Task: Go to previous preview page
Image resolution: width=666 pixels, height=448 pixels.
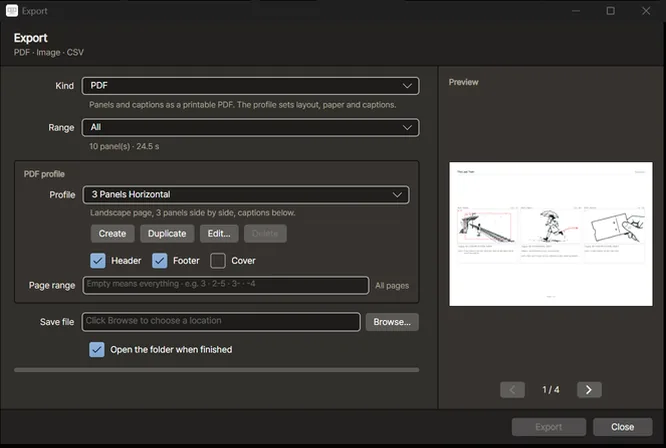Action: tap(512, 390)
